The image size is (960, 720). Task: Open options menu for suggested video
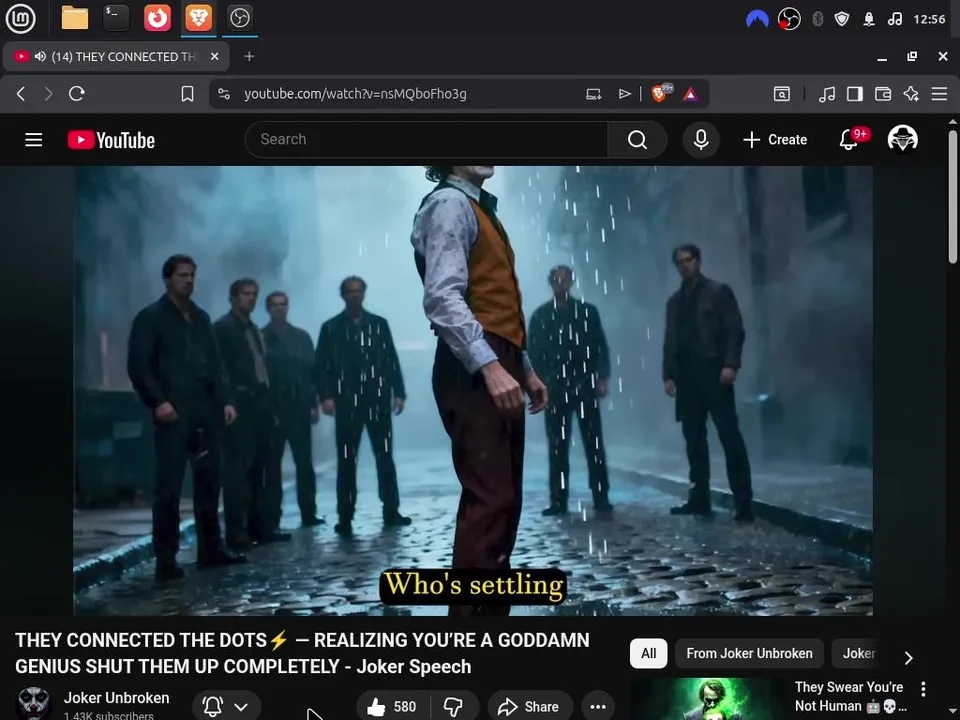pos(923,689)
